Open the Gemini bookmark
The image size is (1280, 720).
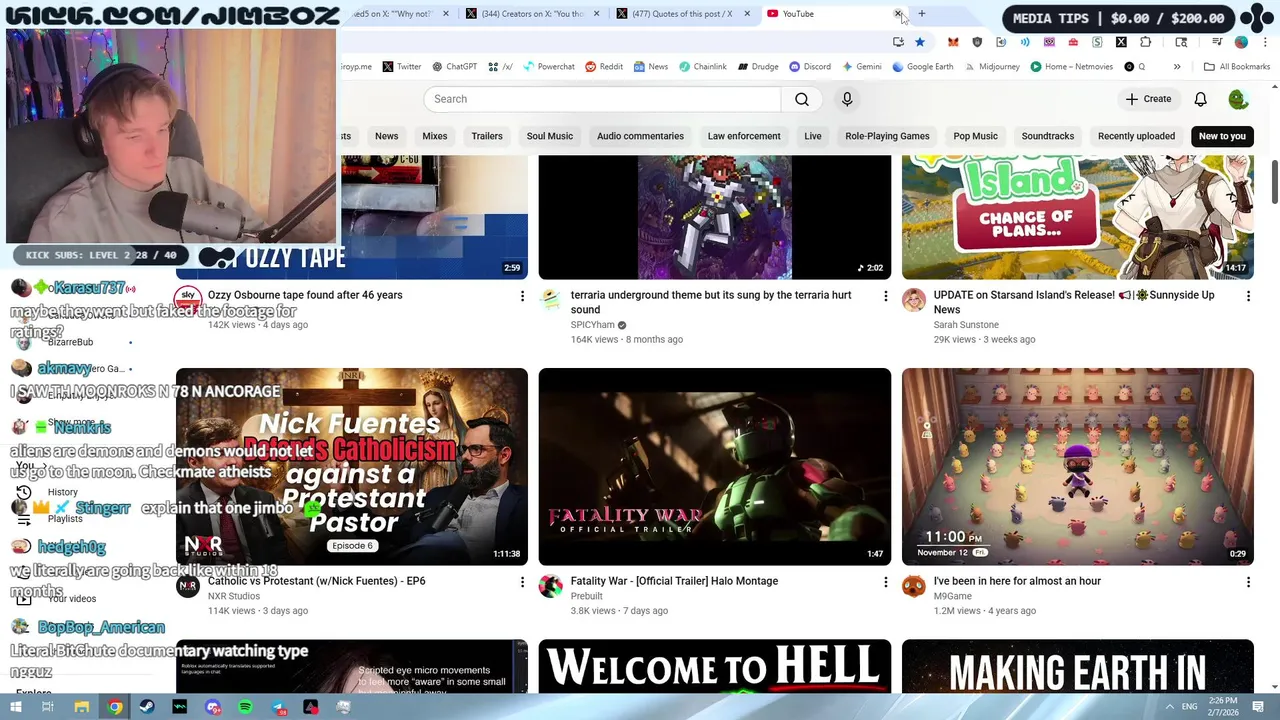[861, 67]
